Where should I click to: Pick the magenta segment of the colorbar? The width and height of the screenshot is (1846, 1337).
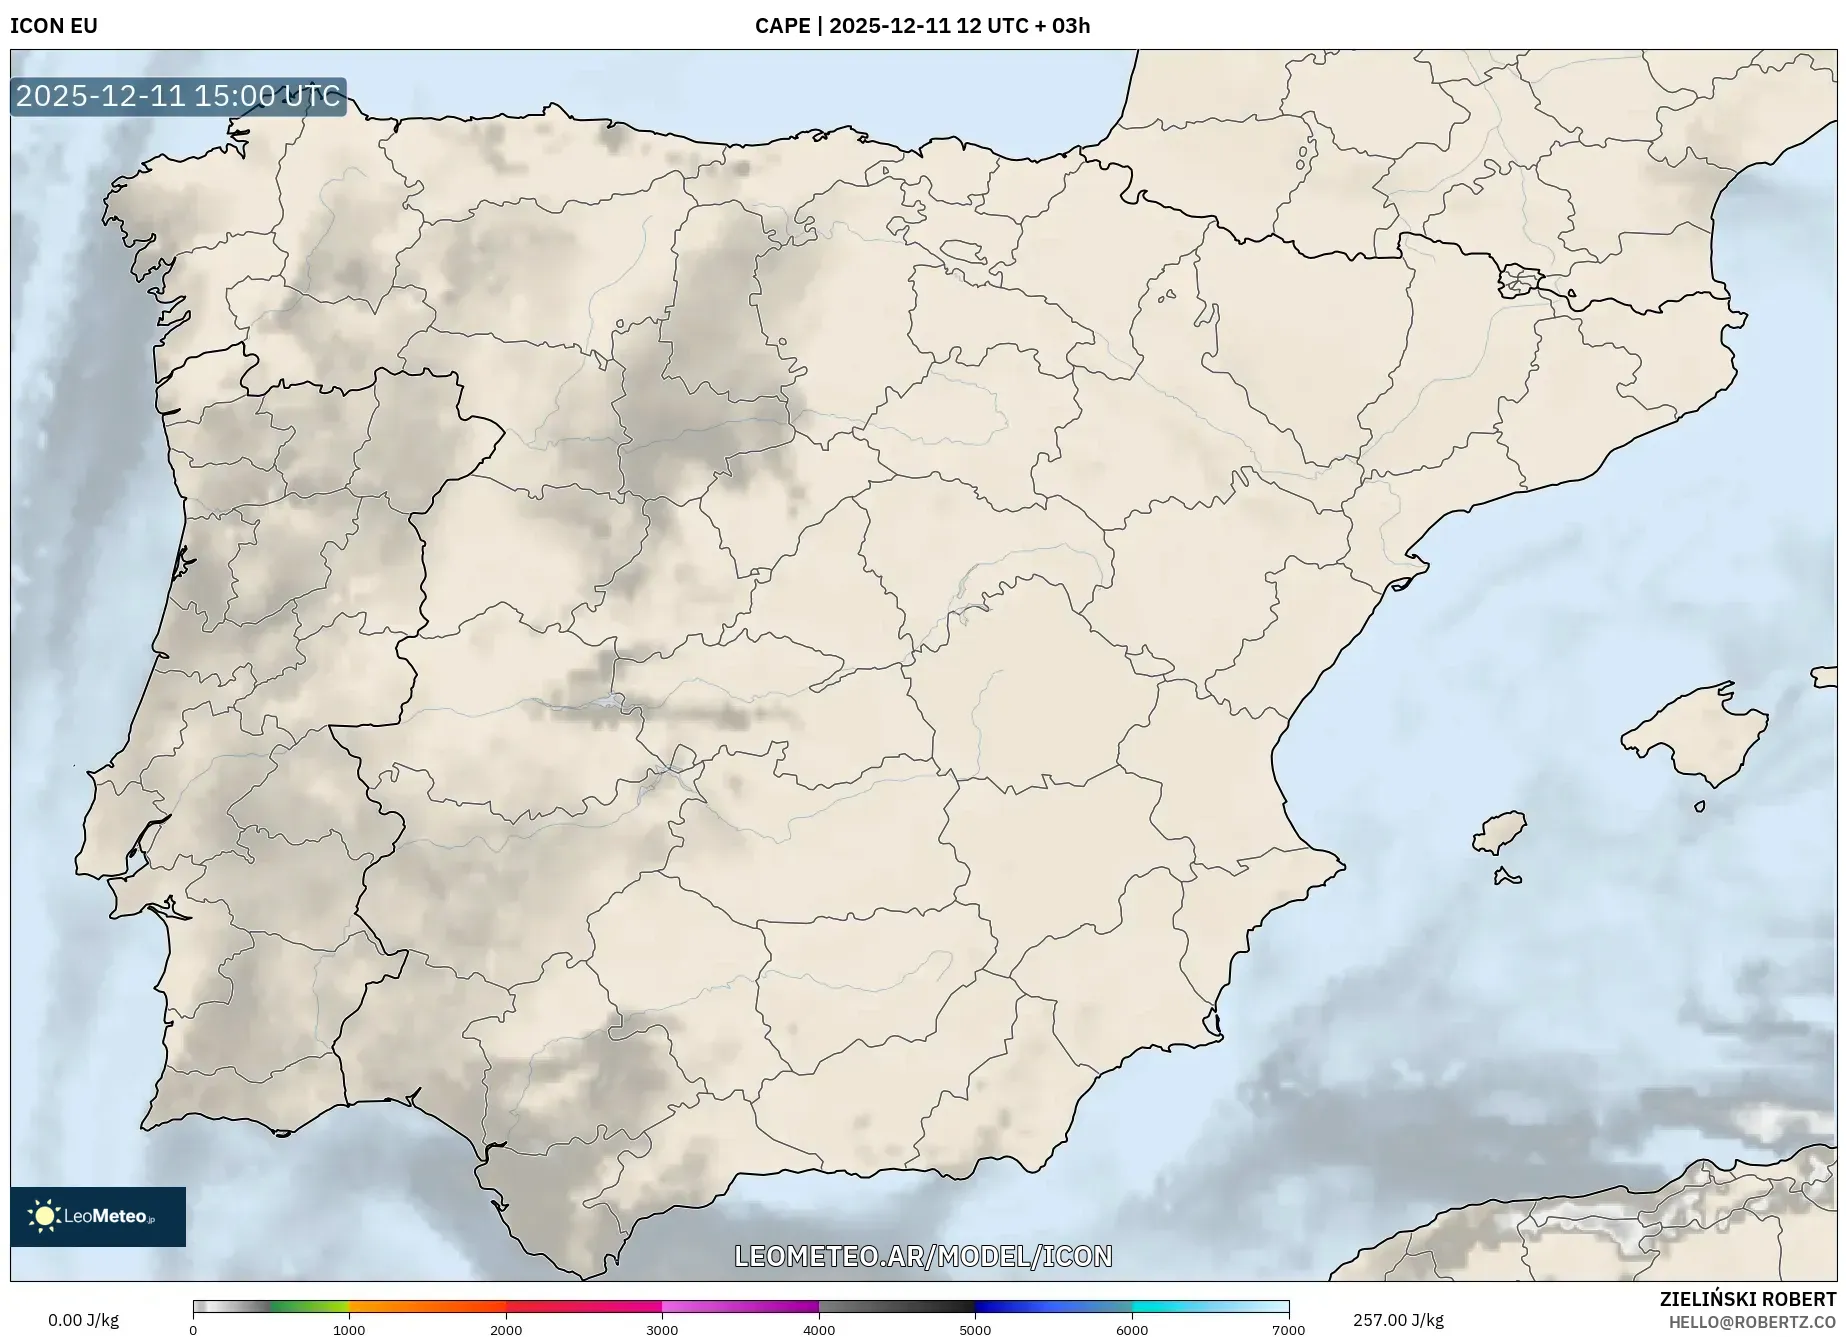coord(740,1306)
